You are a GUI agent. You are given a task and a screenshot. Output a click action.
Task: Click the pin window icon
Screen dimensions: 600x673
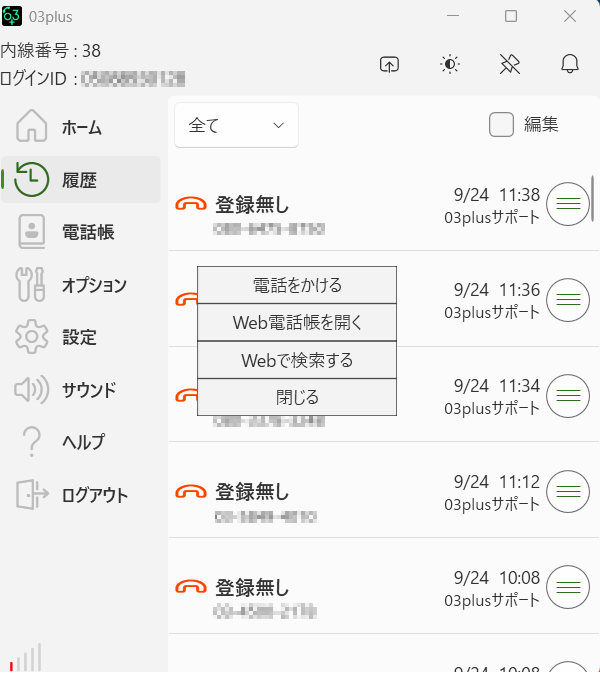click(x=510, y=64)
